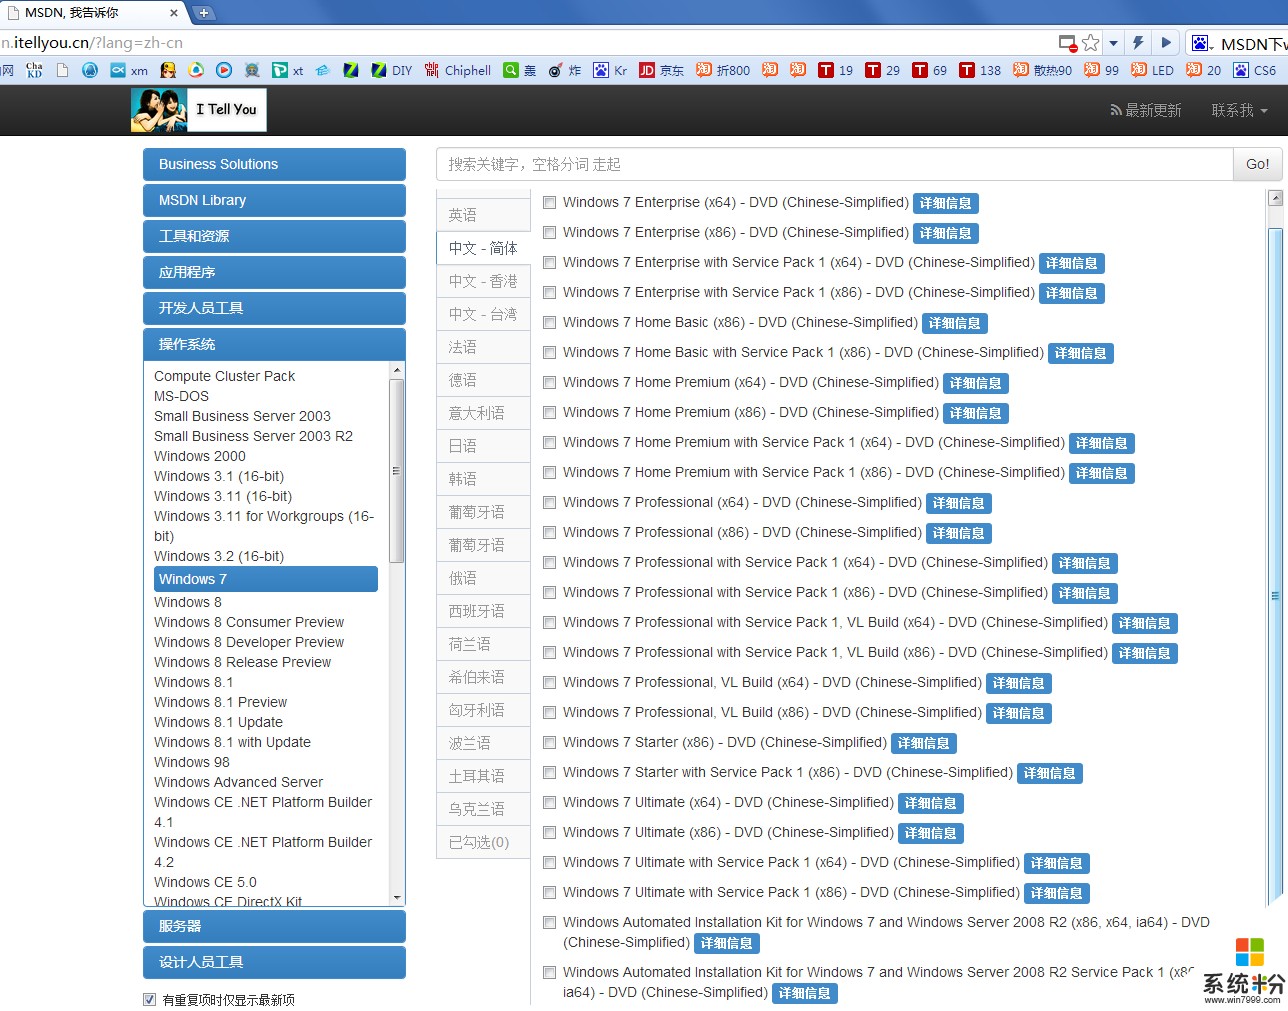Click the OS list scroll-down arrow

pos(397,898)
